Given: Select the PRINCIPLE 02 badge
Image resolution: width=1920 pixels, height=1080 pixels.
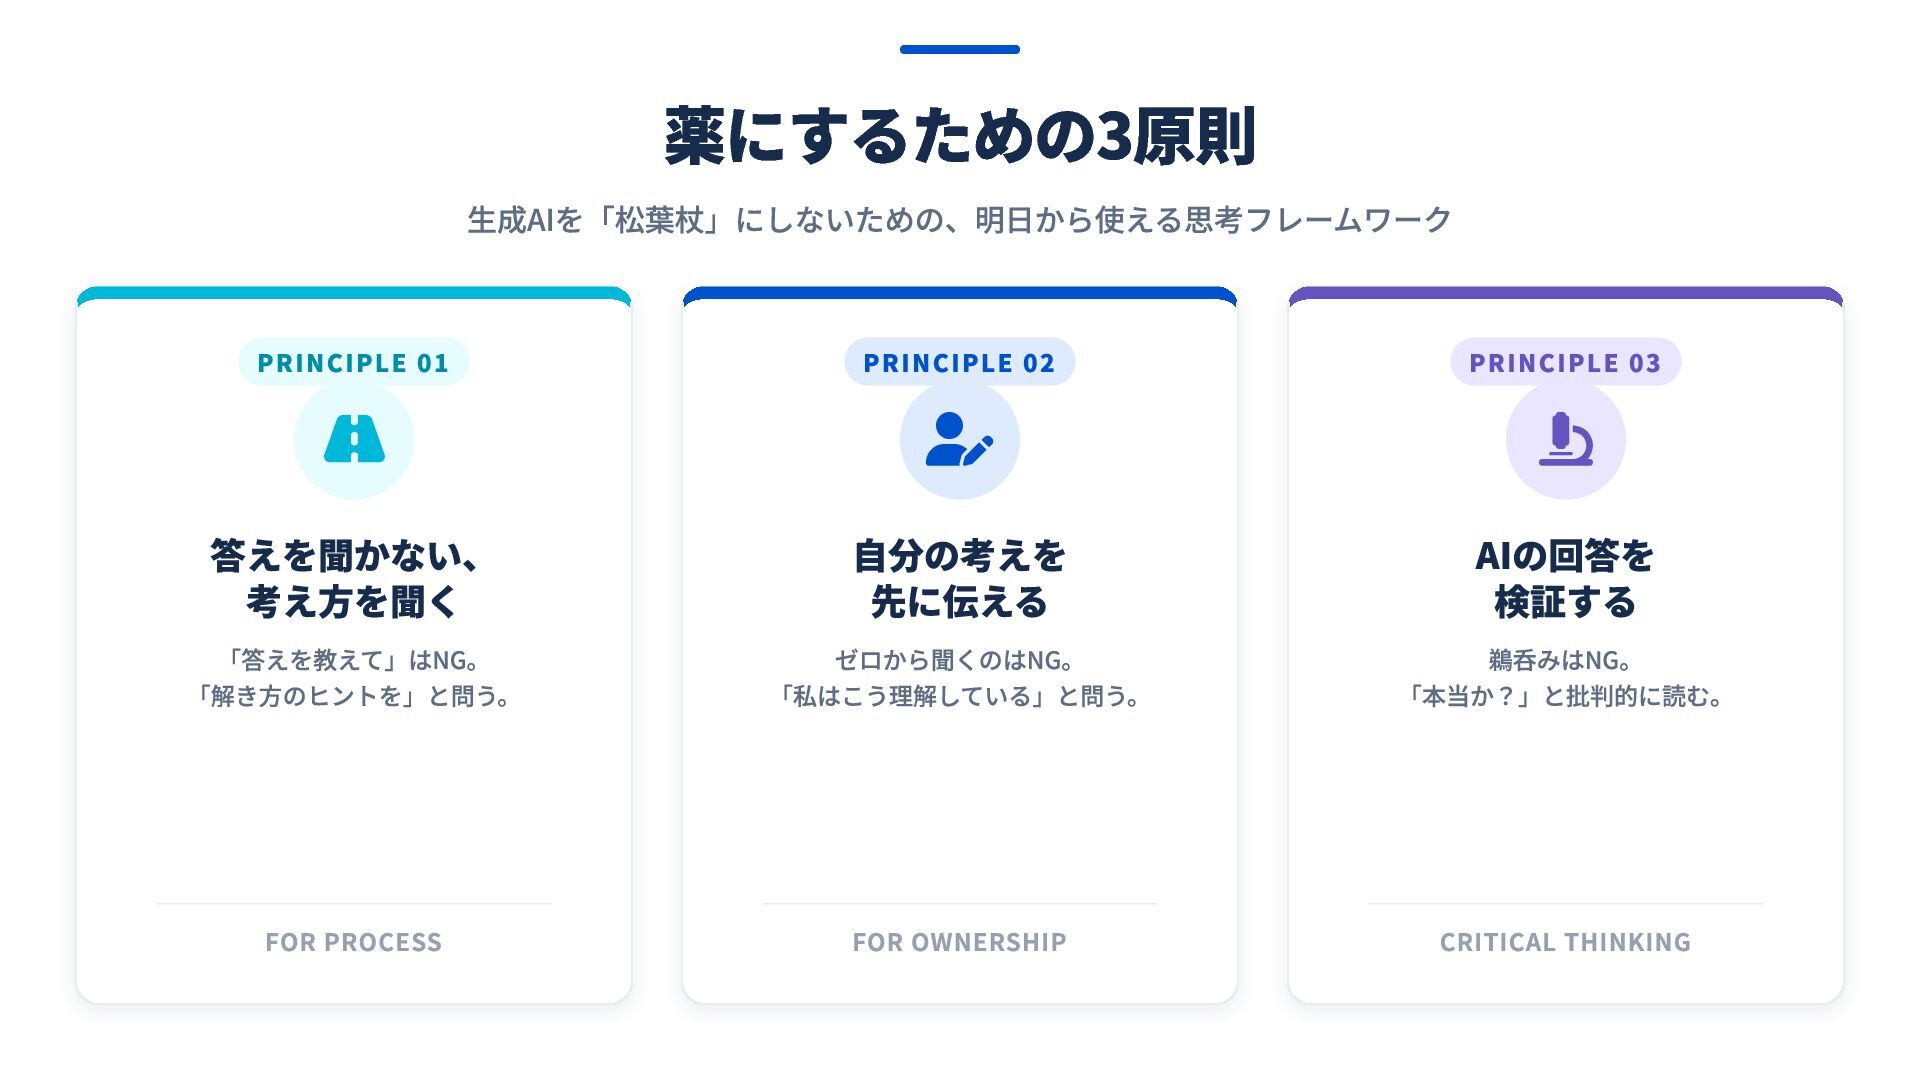Looking at the screenshot, I should pos(959,362).
